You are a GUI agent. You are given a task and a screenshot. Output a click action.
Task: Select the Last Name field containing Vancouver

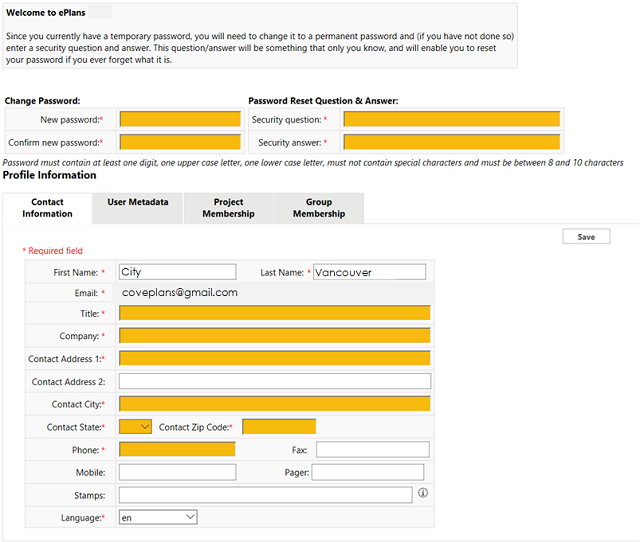[x=369, y=272]
